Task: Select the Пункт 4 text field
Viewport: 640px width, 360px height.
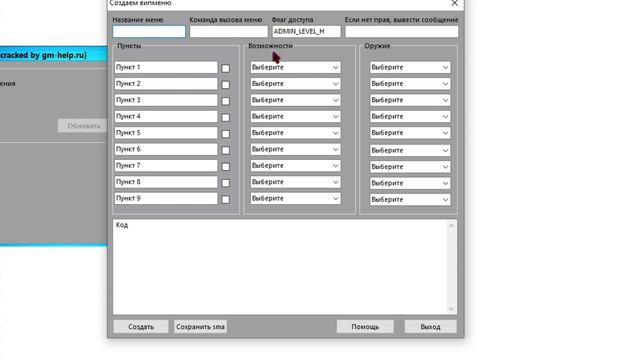Action: (166, 116)
